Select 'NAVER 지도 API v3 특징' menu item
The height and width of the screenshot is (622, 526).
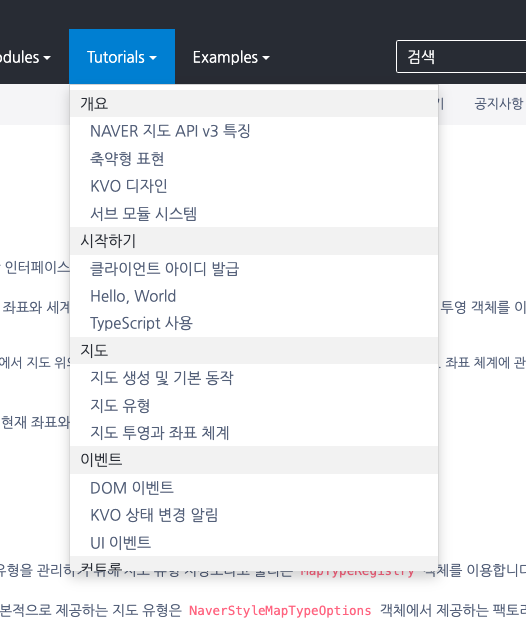click(254, 131)
